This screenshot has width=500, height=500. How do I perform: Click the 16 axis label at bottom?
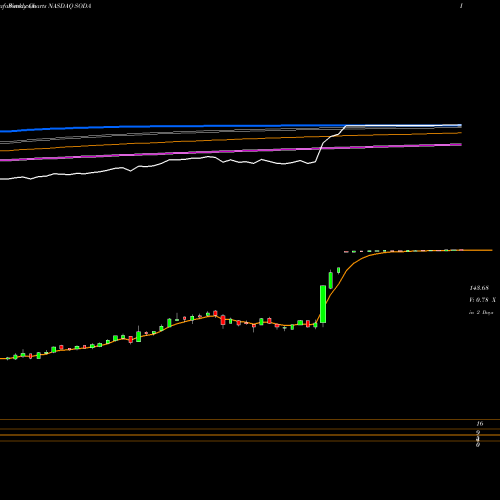coord(480,424)
